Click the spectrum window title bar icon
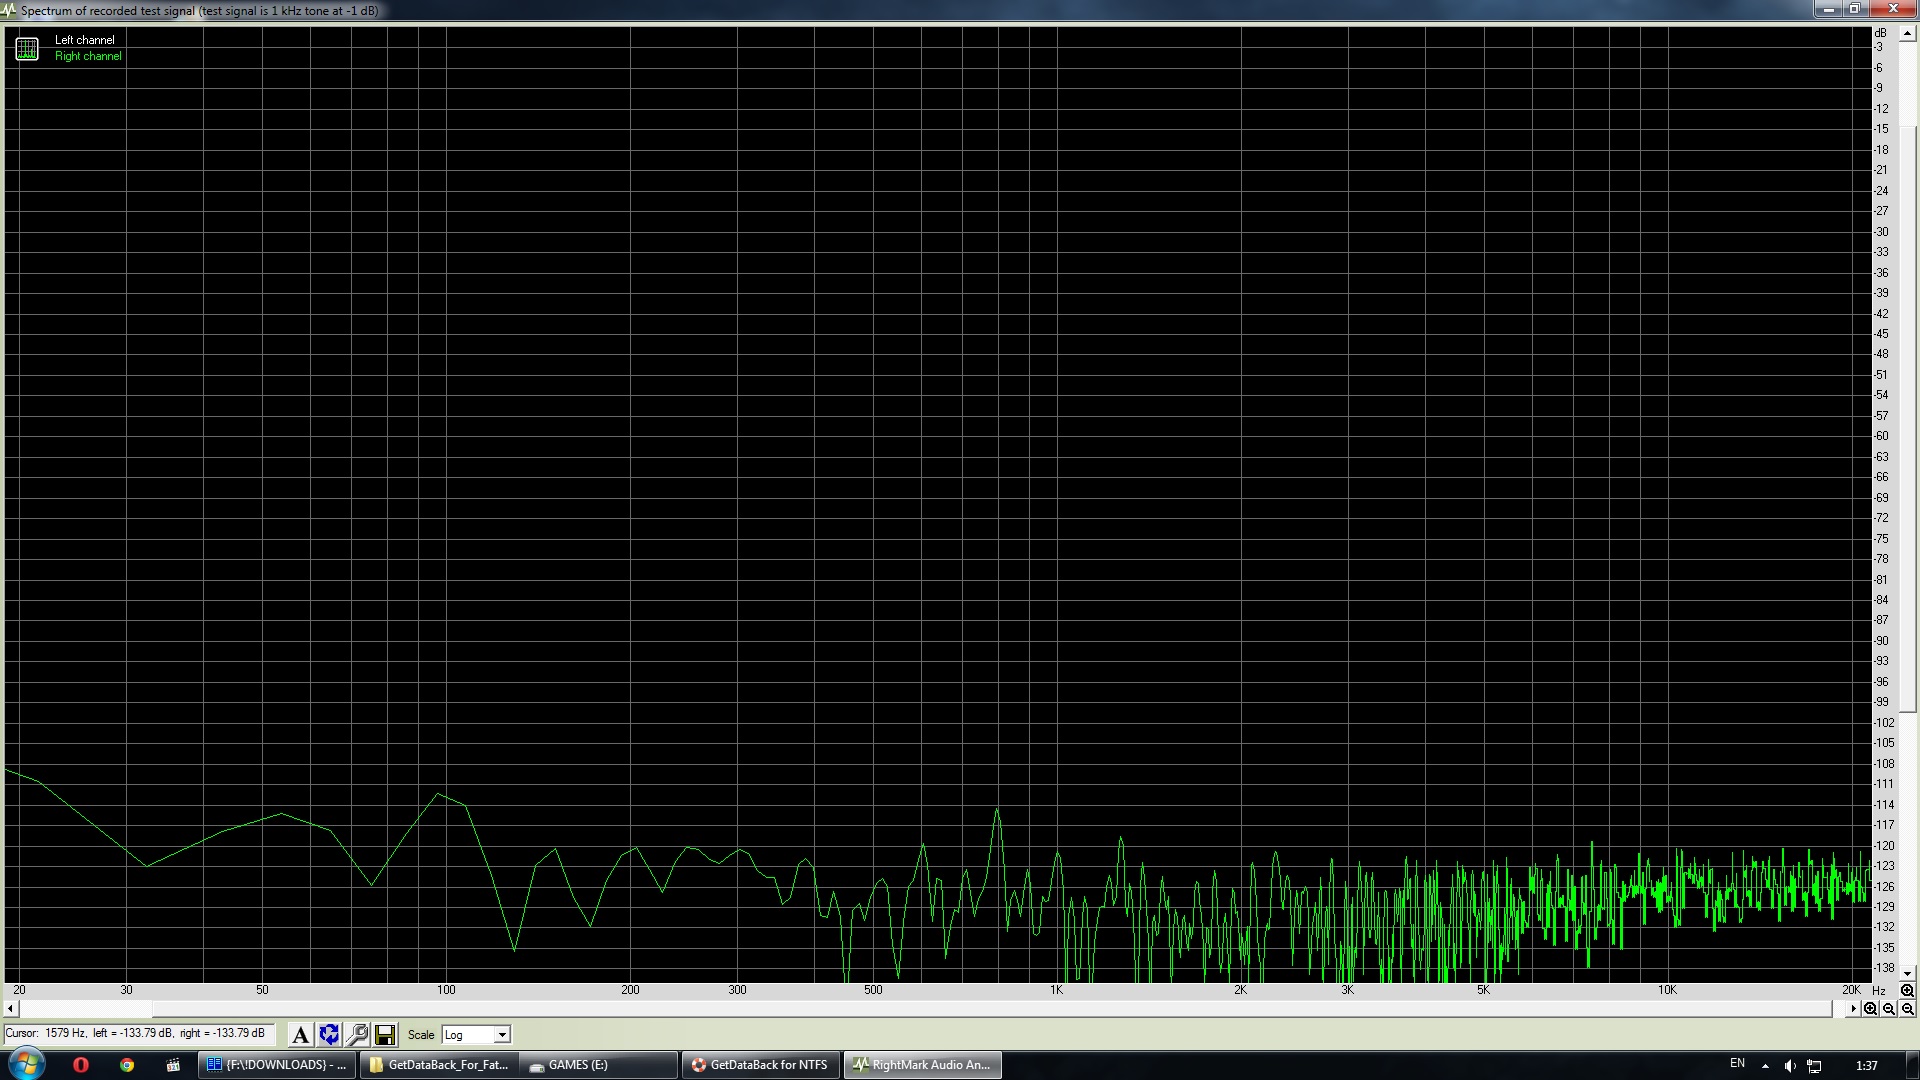The image size is (1920, 1080). tap(9, 10)
